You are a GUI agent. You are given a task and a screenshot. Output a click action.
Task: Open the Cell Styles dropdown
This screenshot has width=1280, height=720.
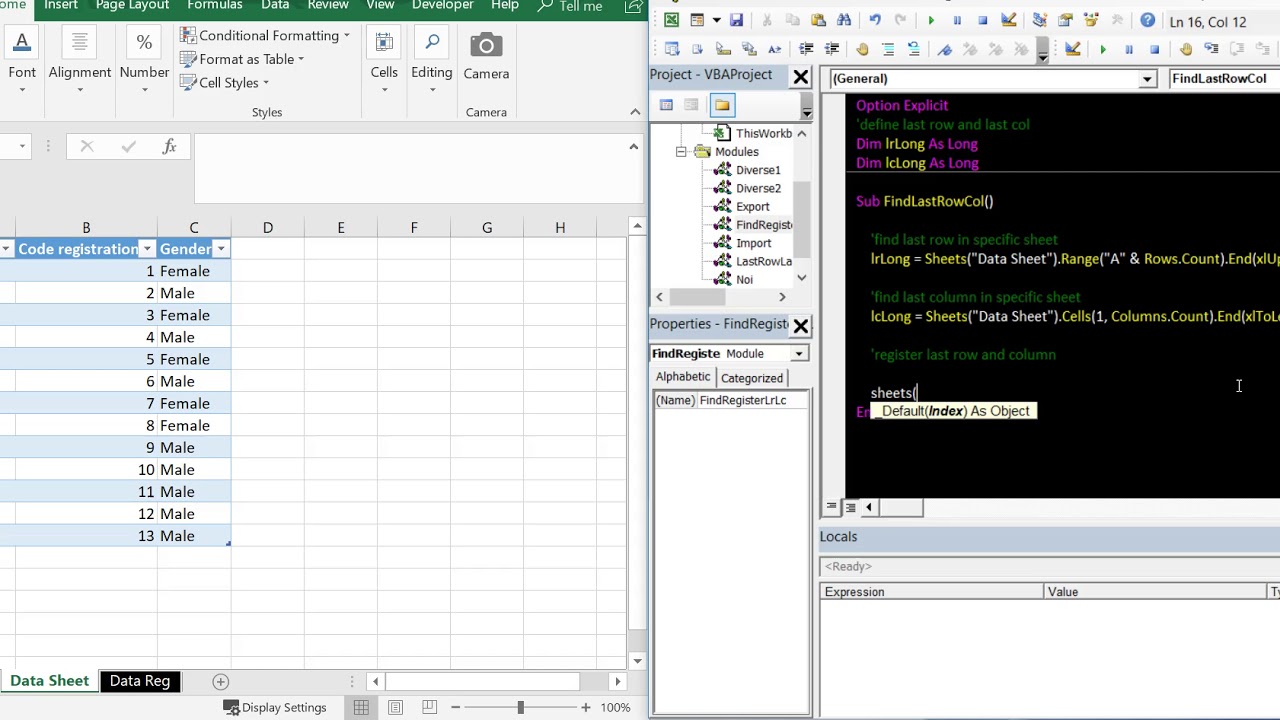coord(225,83)
